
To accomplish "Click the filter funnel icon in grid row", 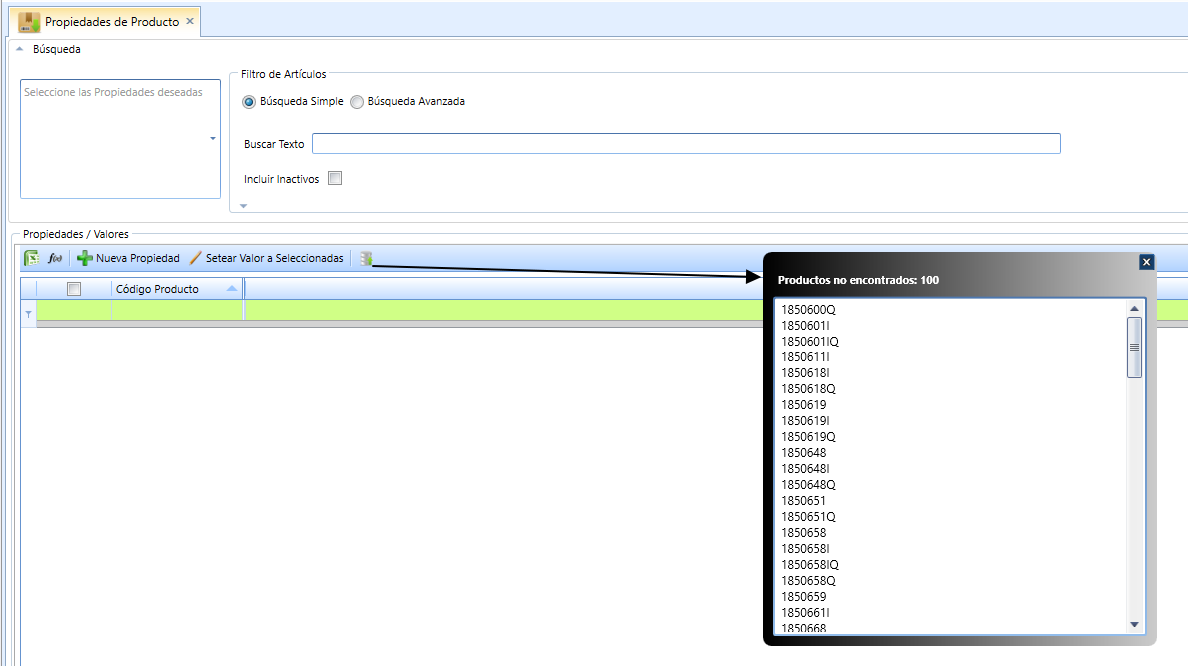I will point(28,314).
